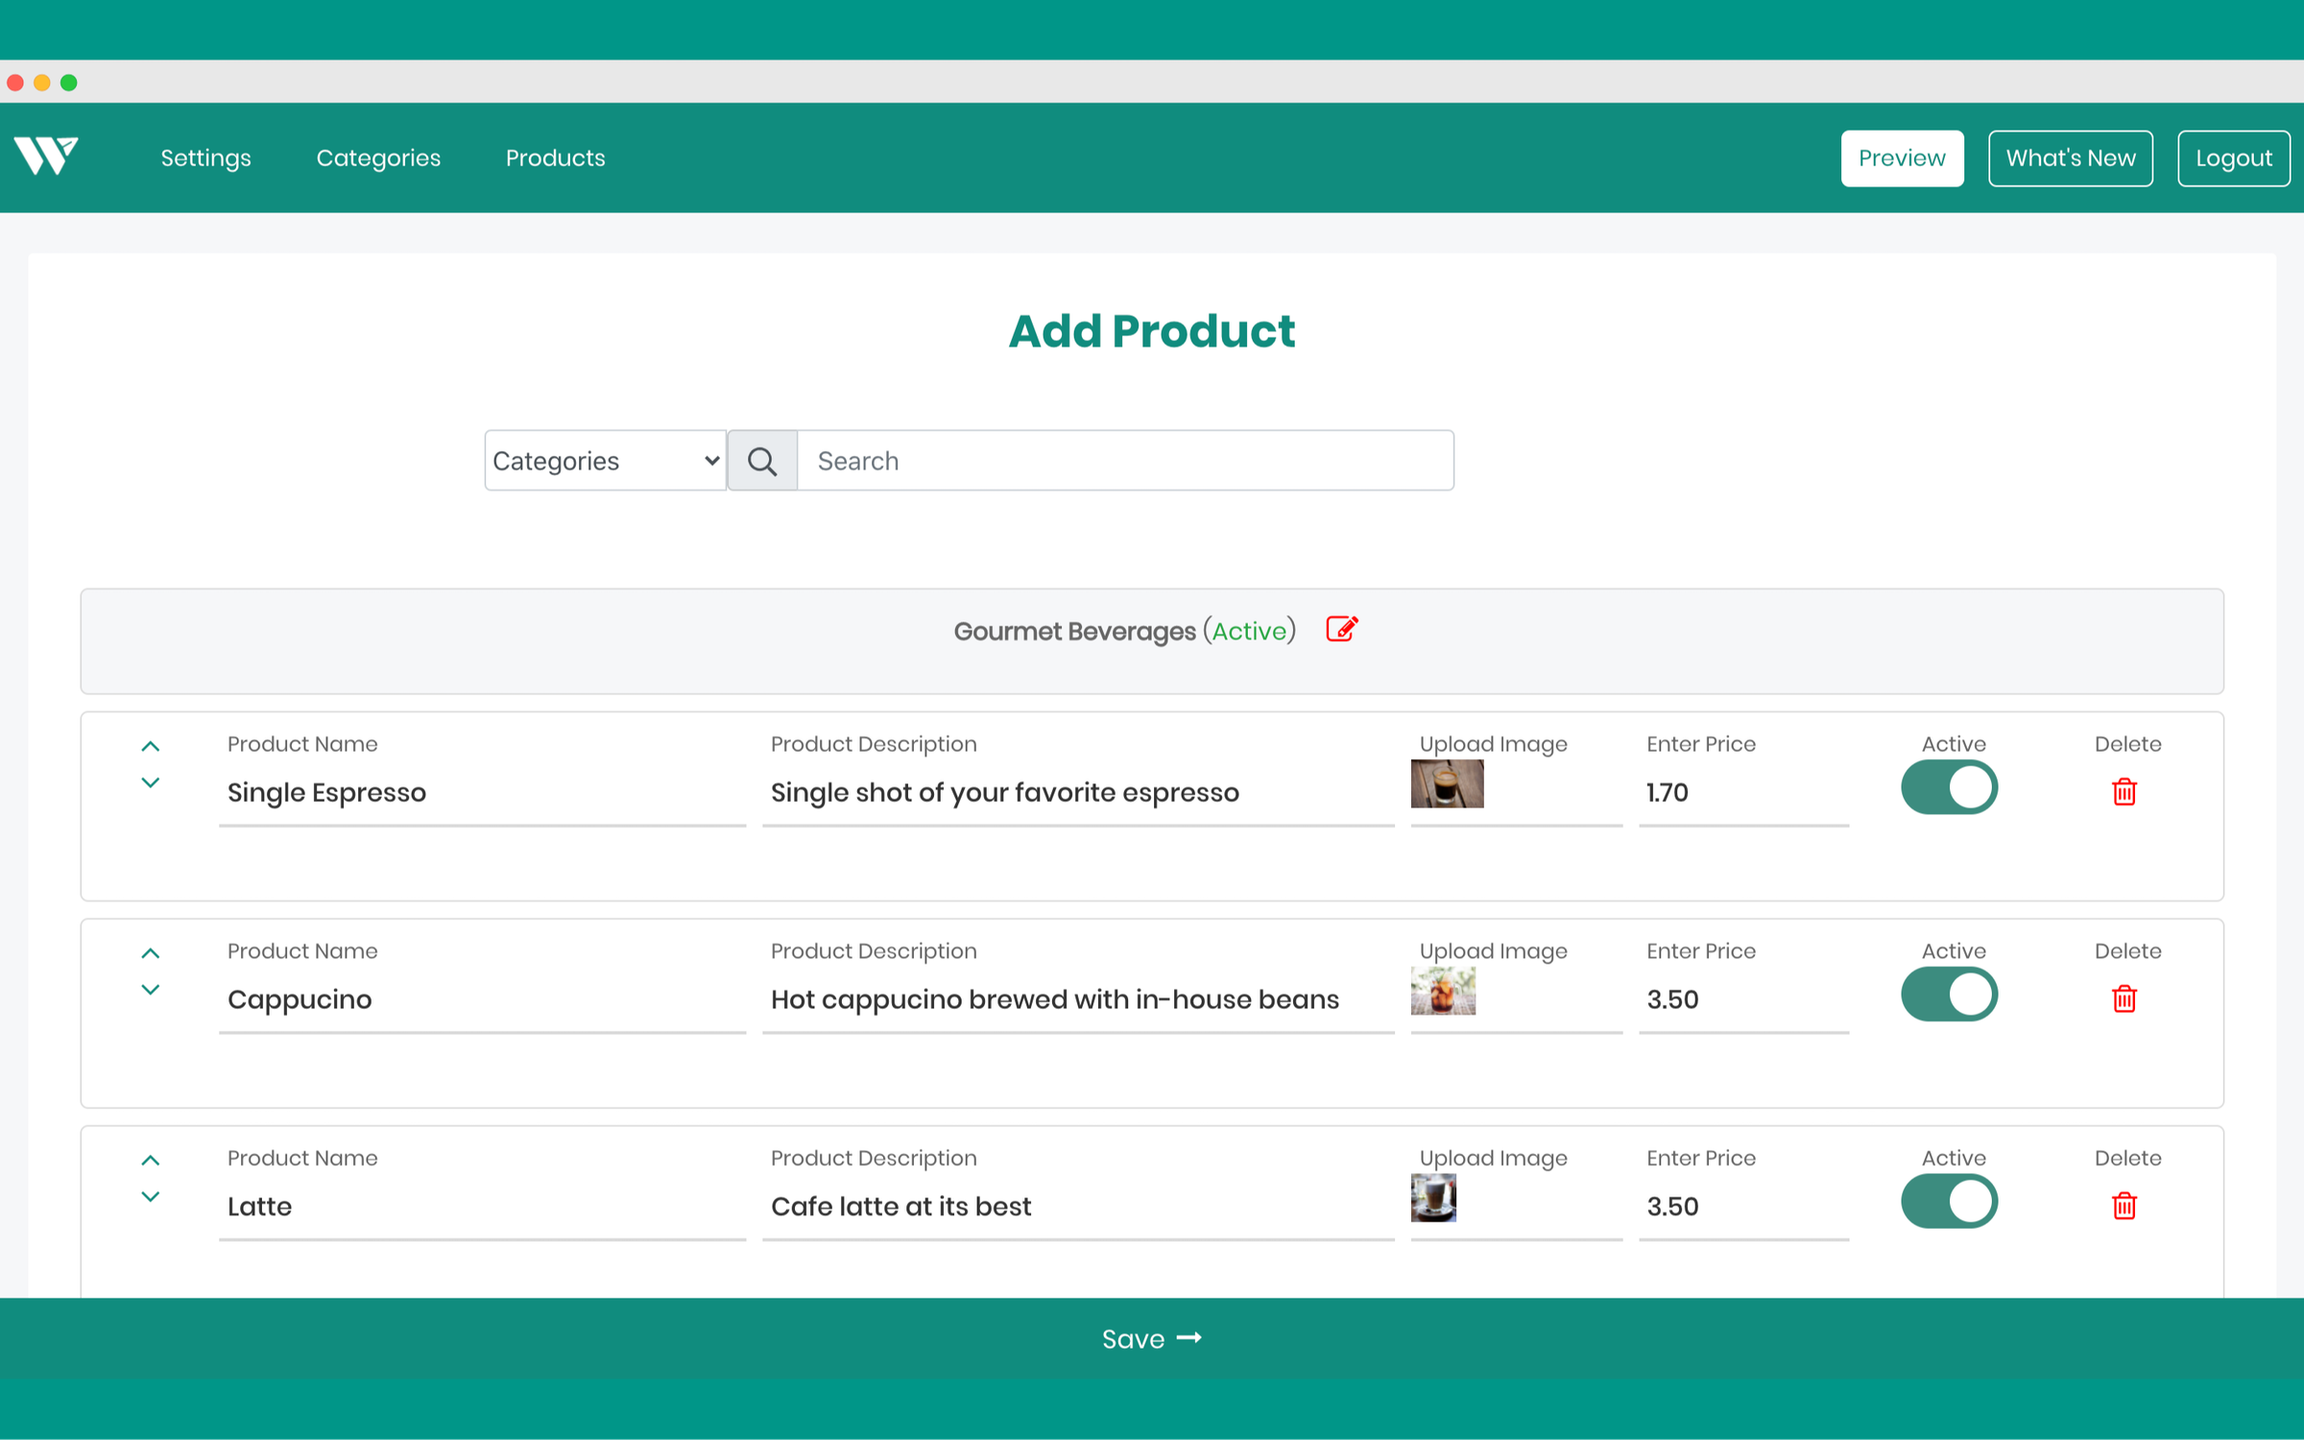Toggle Single Espresso active switch
This screenshot has height=1440, width=2304.
coord(1948,788)
